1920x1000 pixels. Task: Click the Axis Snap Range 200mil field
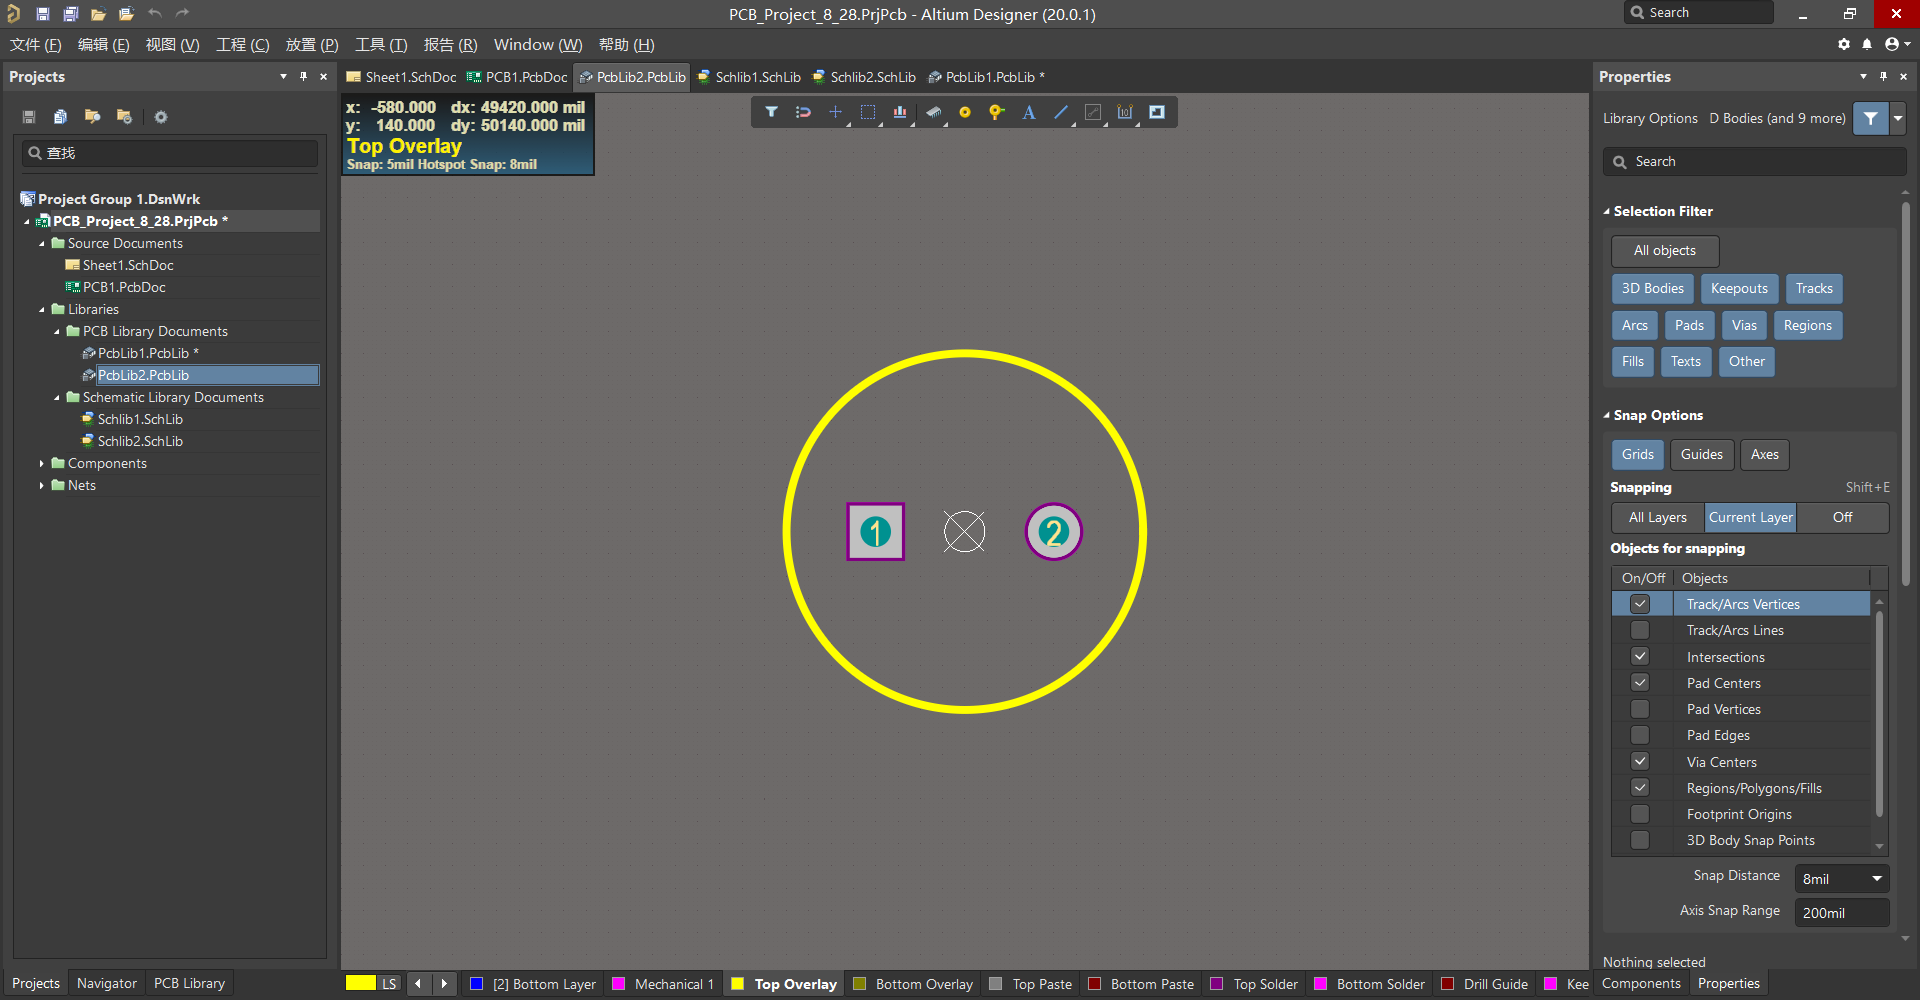(1842, 913)
